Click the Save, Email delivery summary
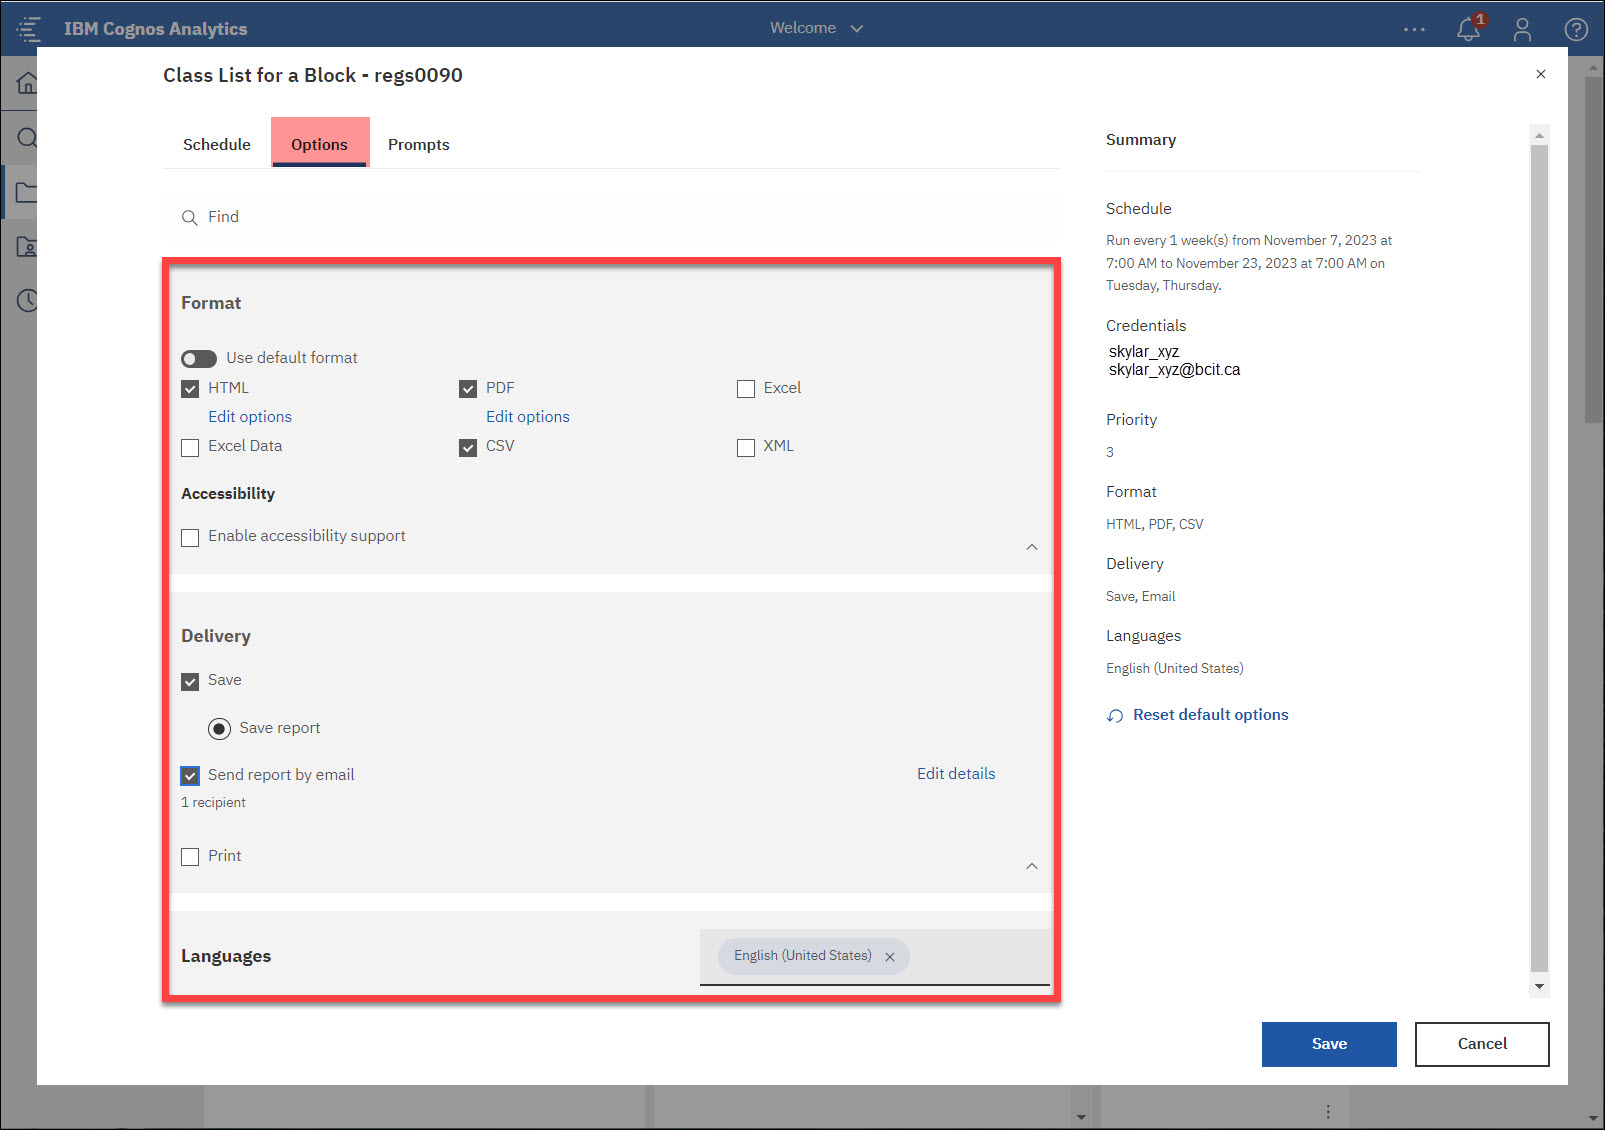 click(1141, 596)
